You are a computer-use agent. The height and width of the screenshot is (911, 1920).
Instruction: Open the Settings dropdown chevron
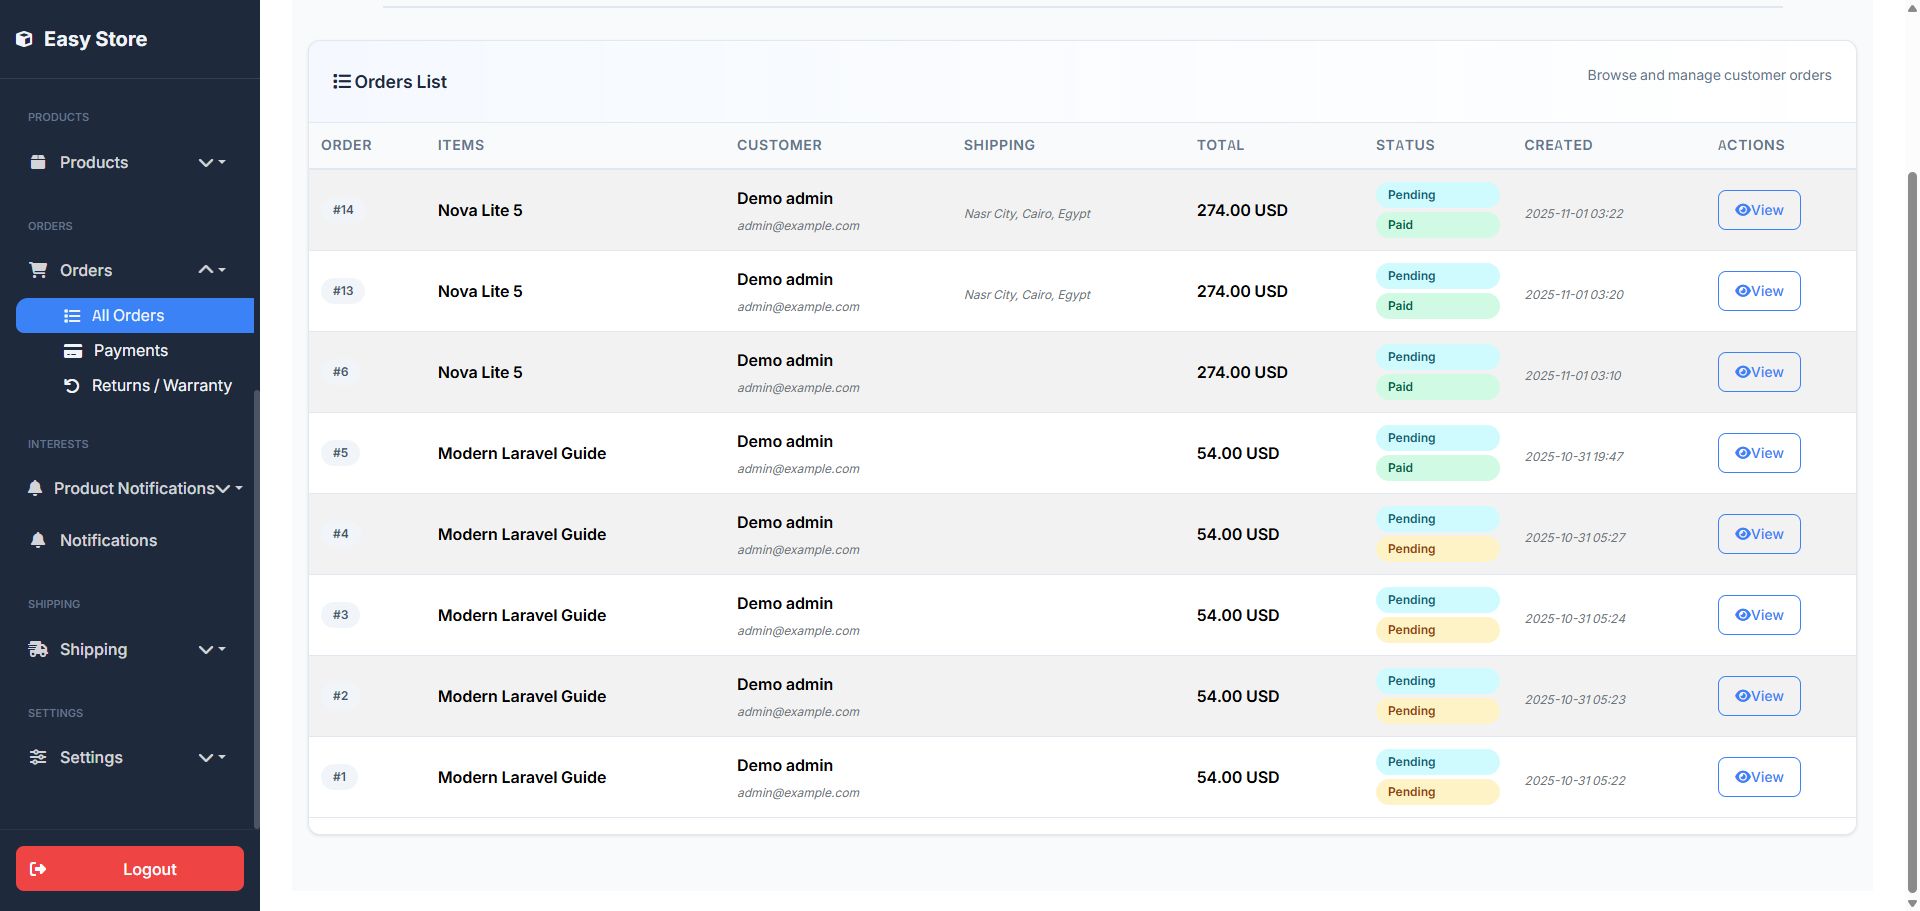(206, 757)
